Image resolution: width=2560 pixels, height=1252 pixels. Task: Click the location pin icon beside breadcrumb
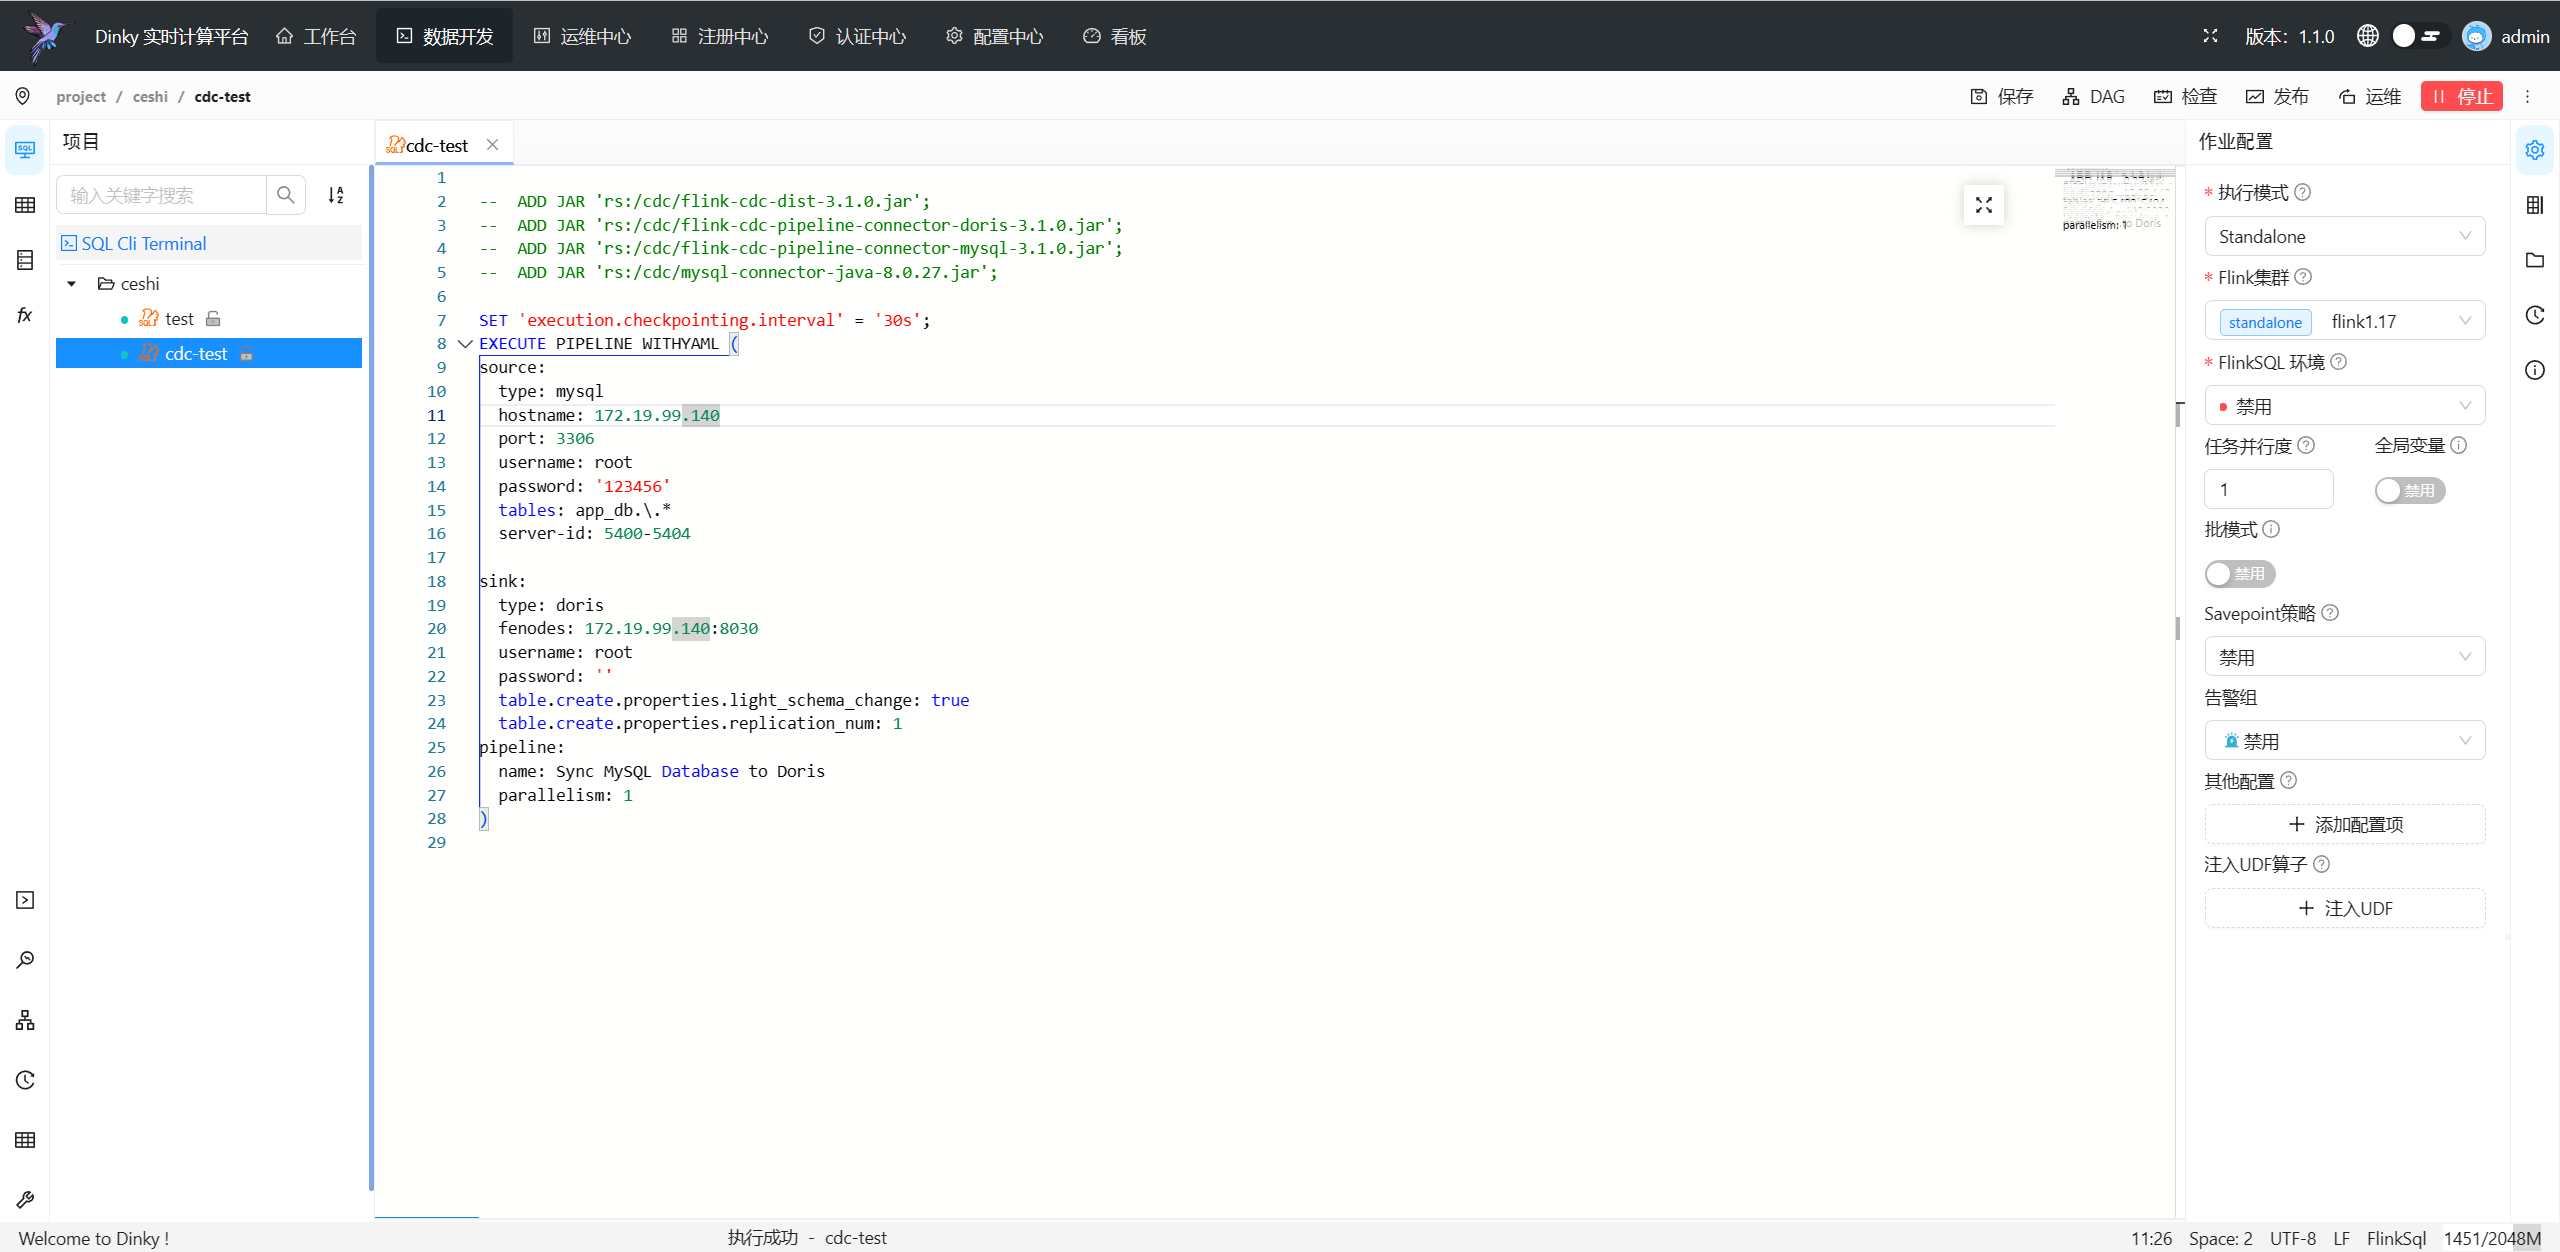point(22,96)
